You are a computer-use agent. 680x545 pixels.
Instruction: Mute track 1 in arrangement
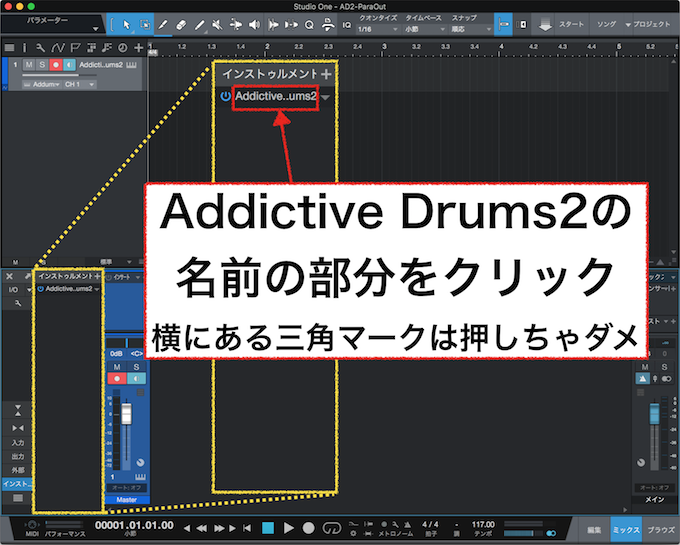29,65
